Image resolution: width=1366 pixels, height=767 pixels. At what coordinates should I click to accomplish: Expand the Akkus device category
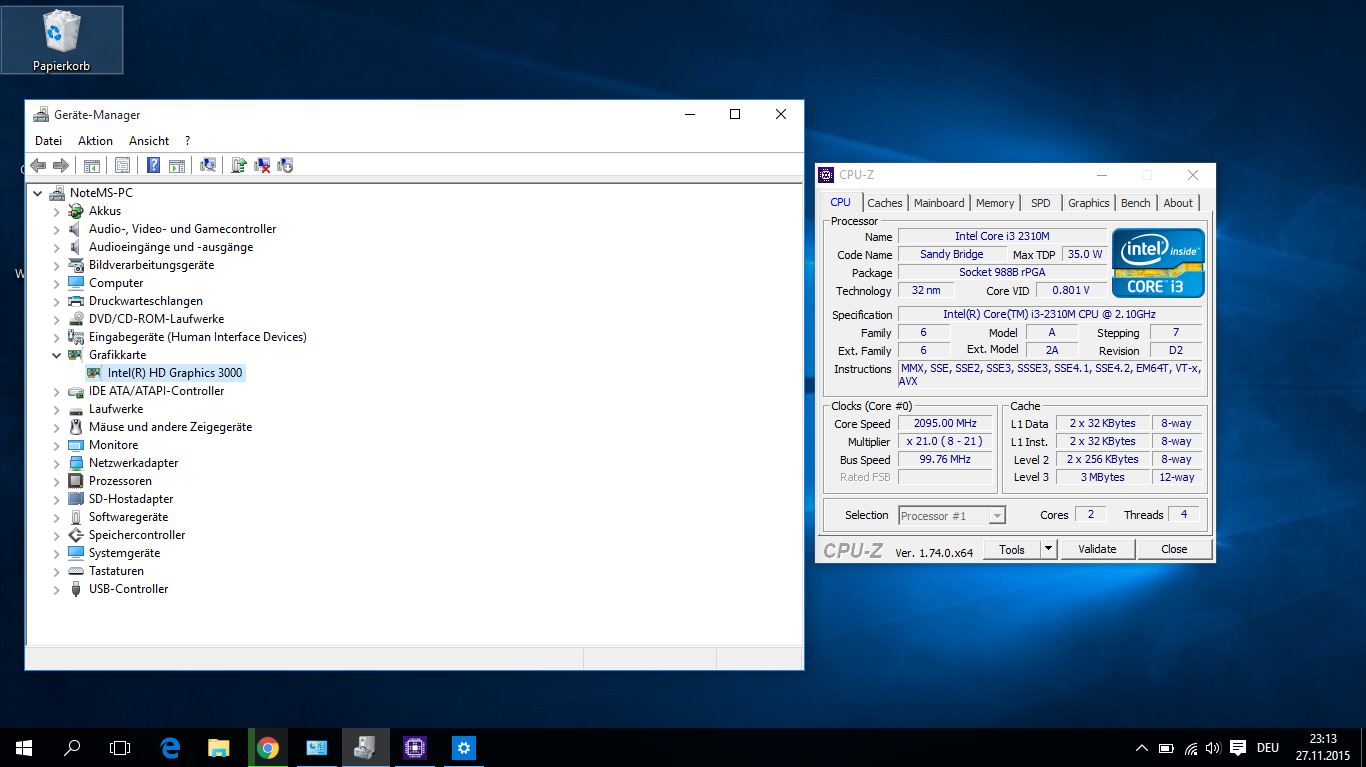(57, 211)
